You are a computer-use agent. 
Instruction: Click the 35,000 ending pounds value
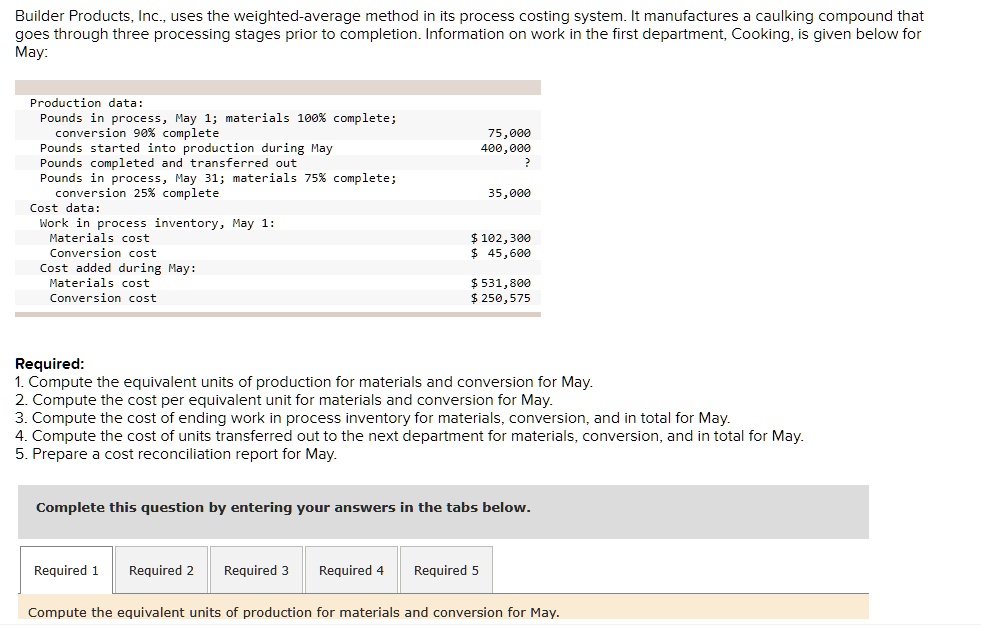pos(509,193)
